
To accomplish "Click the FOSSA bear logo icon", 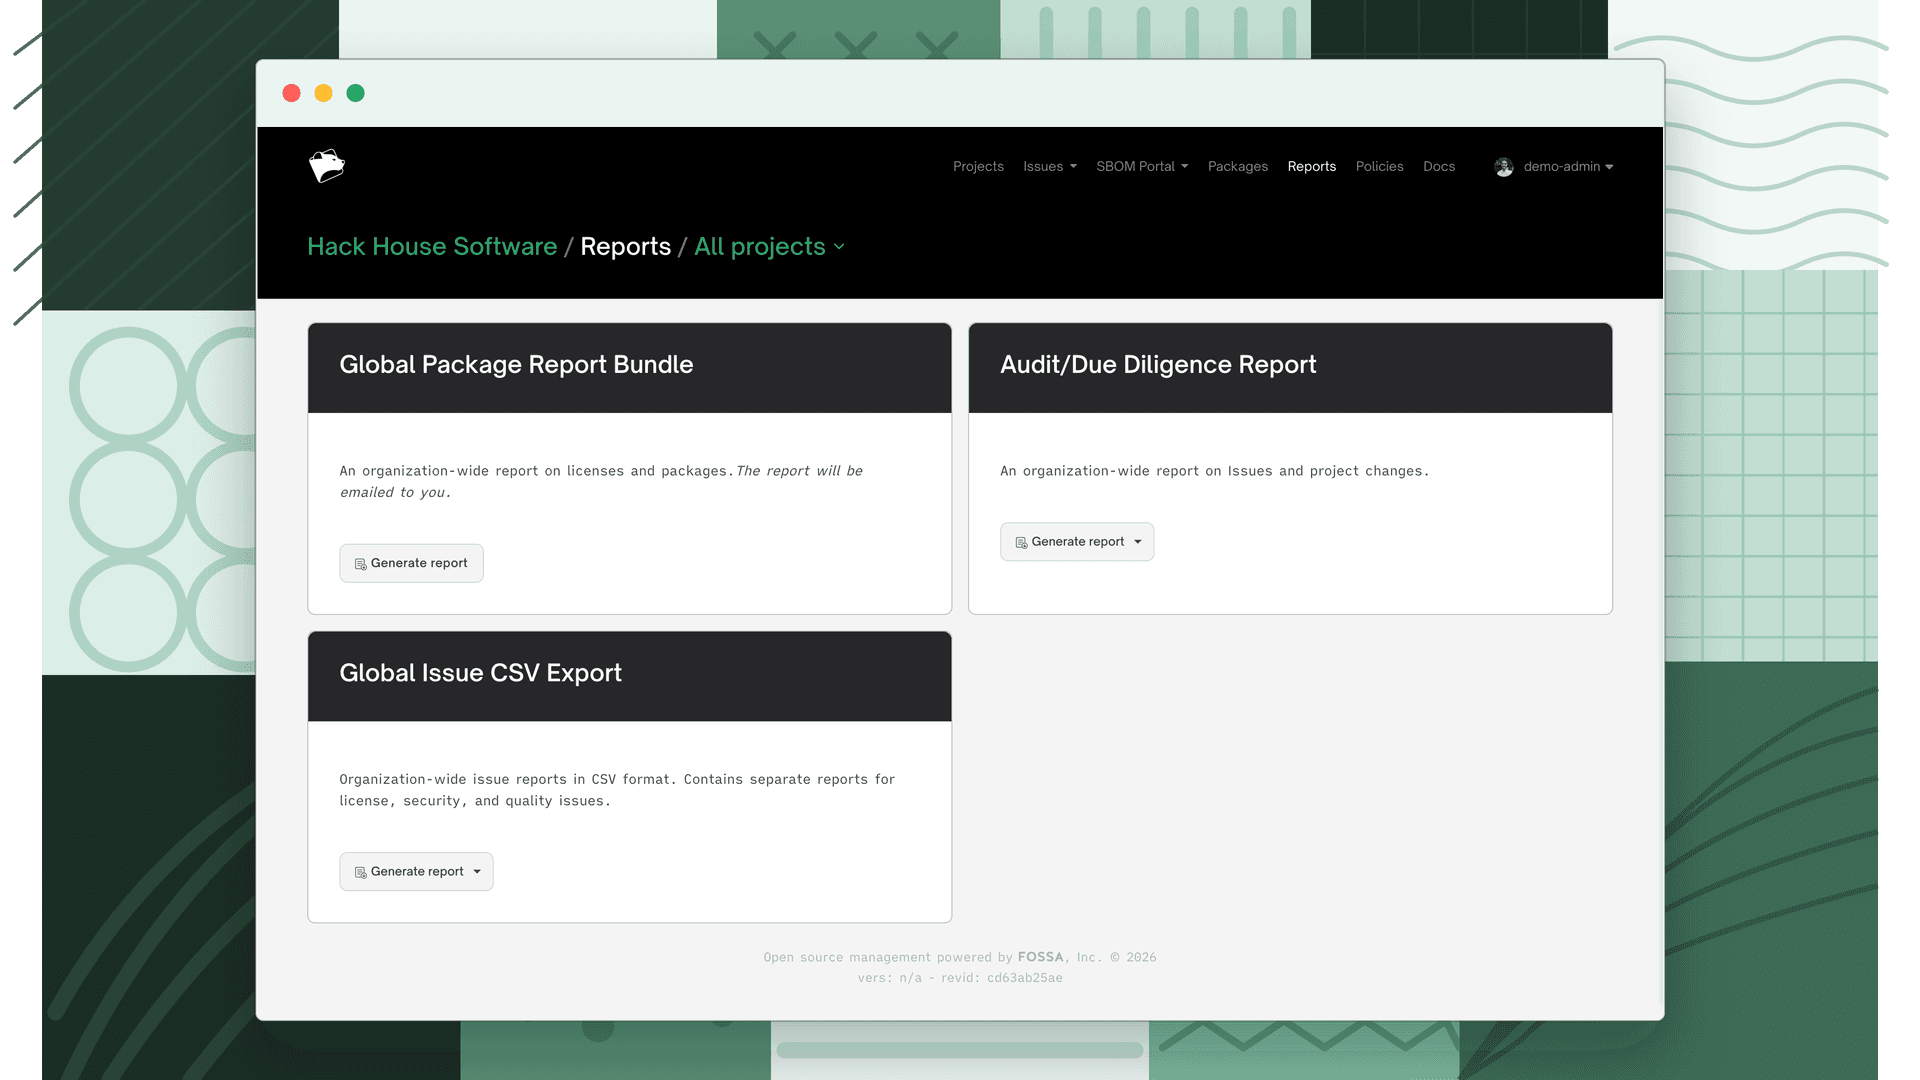I will [x=327, y=166].
